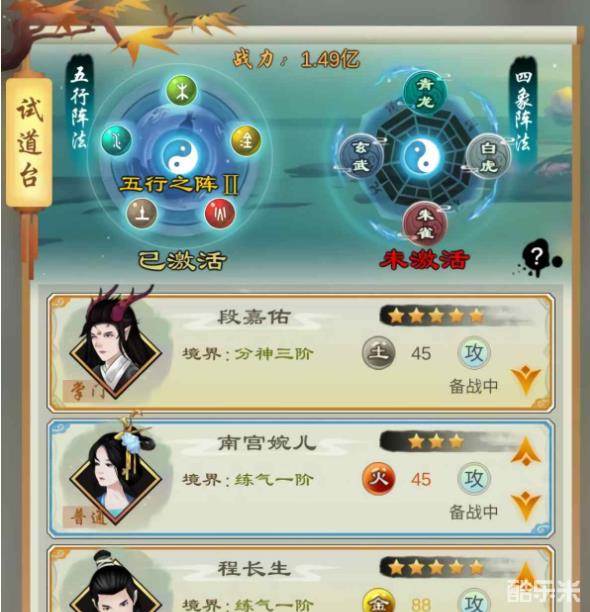Viewport: 590px width, 612px height.
Task: Tap the 朱雀 orb
Action: 425,224
